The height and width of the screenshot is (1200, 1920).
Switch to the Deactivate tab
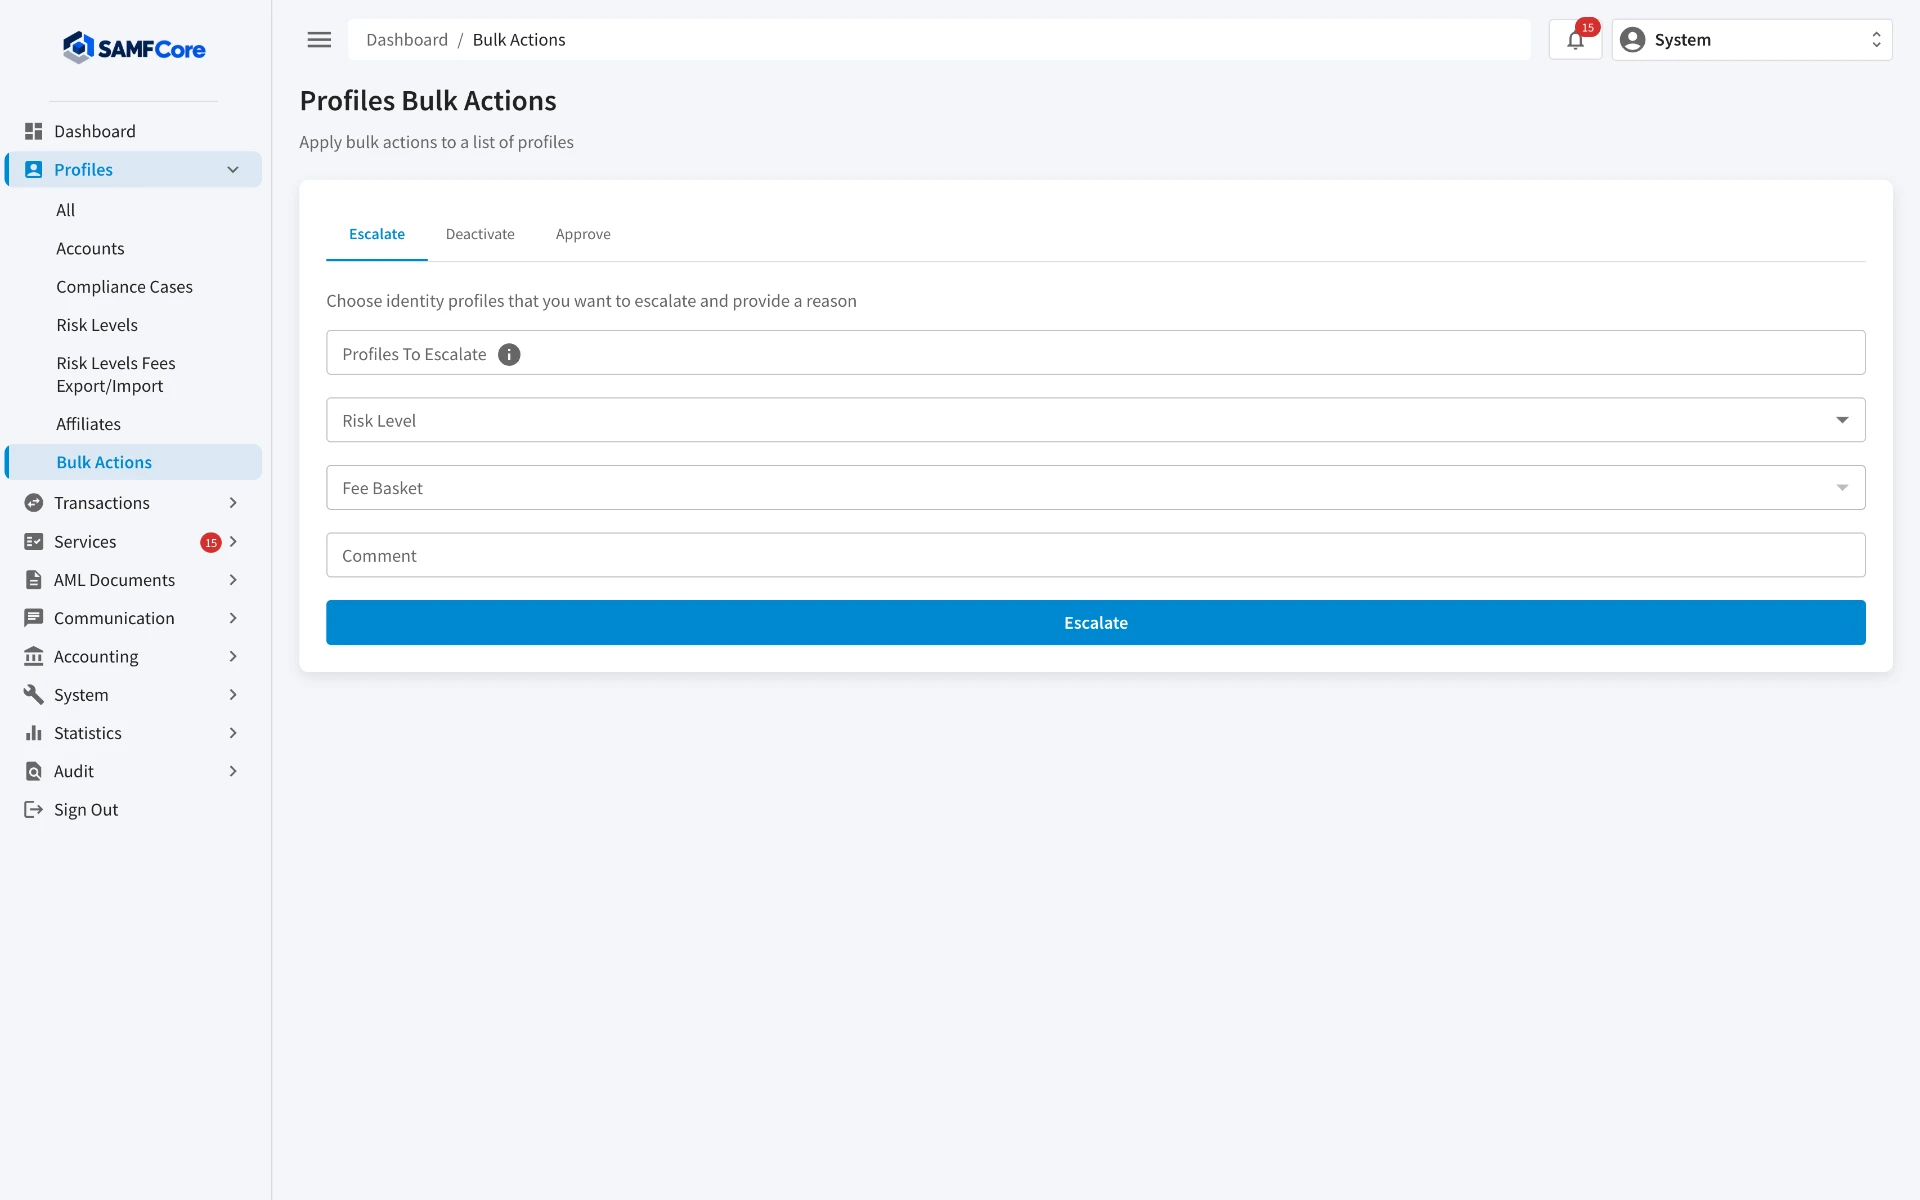pyautogui.click(x=480, y=234)
